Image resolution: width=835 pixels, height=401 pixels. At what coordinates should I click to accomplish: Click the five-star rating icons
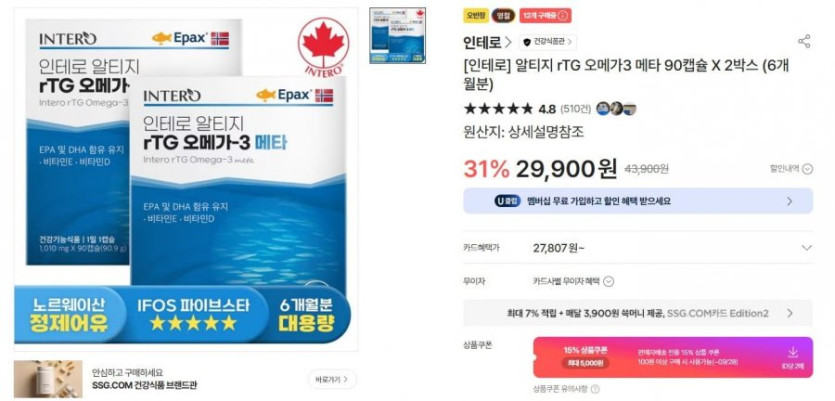[x=498, y=109]
